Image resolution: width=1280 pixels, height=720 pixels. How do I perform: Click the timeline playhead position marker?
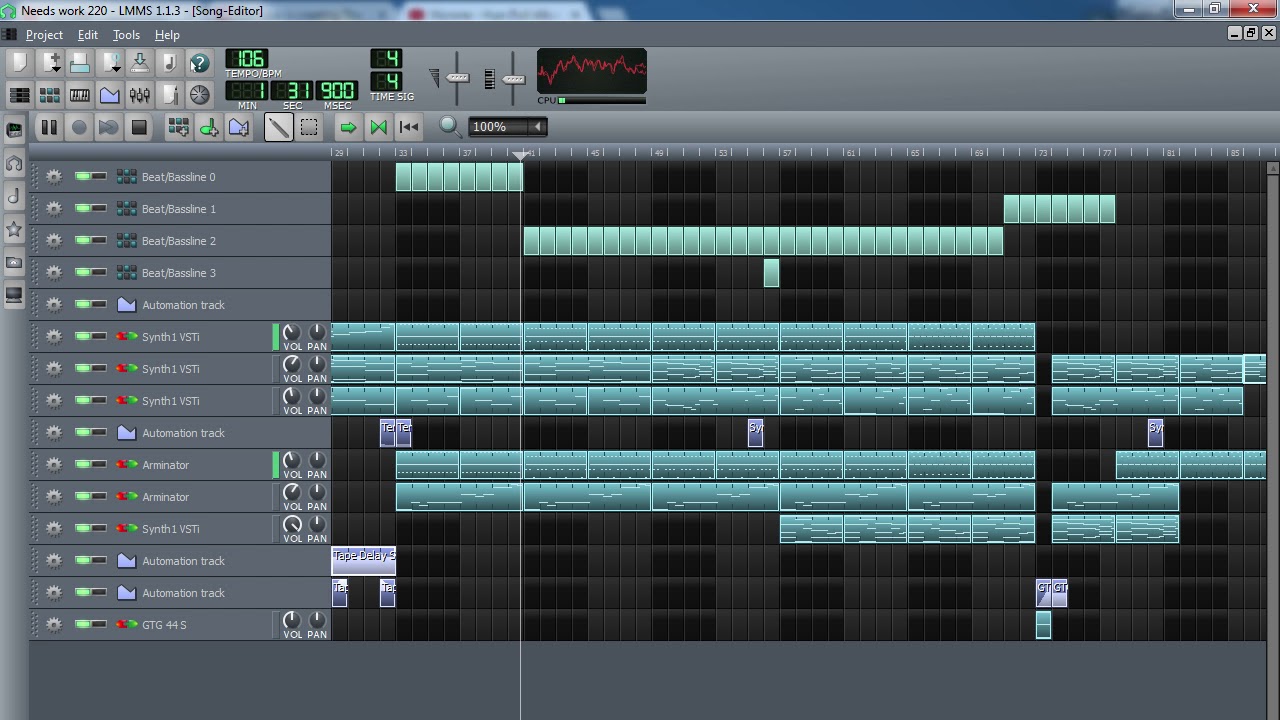click(x=520, y=155)
